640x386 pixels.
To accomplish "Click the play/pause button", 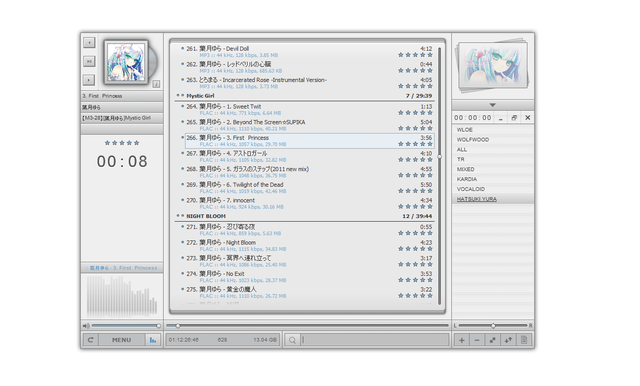I will (x=89, y=61).
